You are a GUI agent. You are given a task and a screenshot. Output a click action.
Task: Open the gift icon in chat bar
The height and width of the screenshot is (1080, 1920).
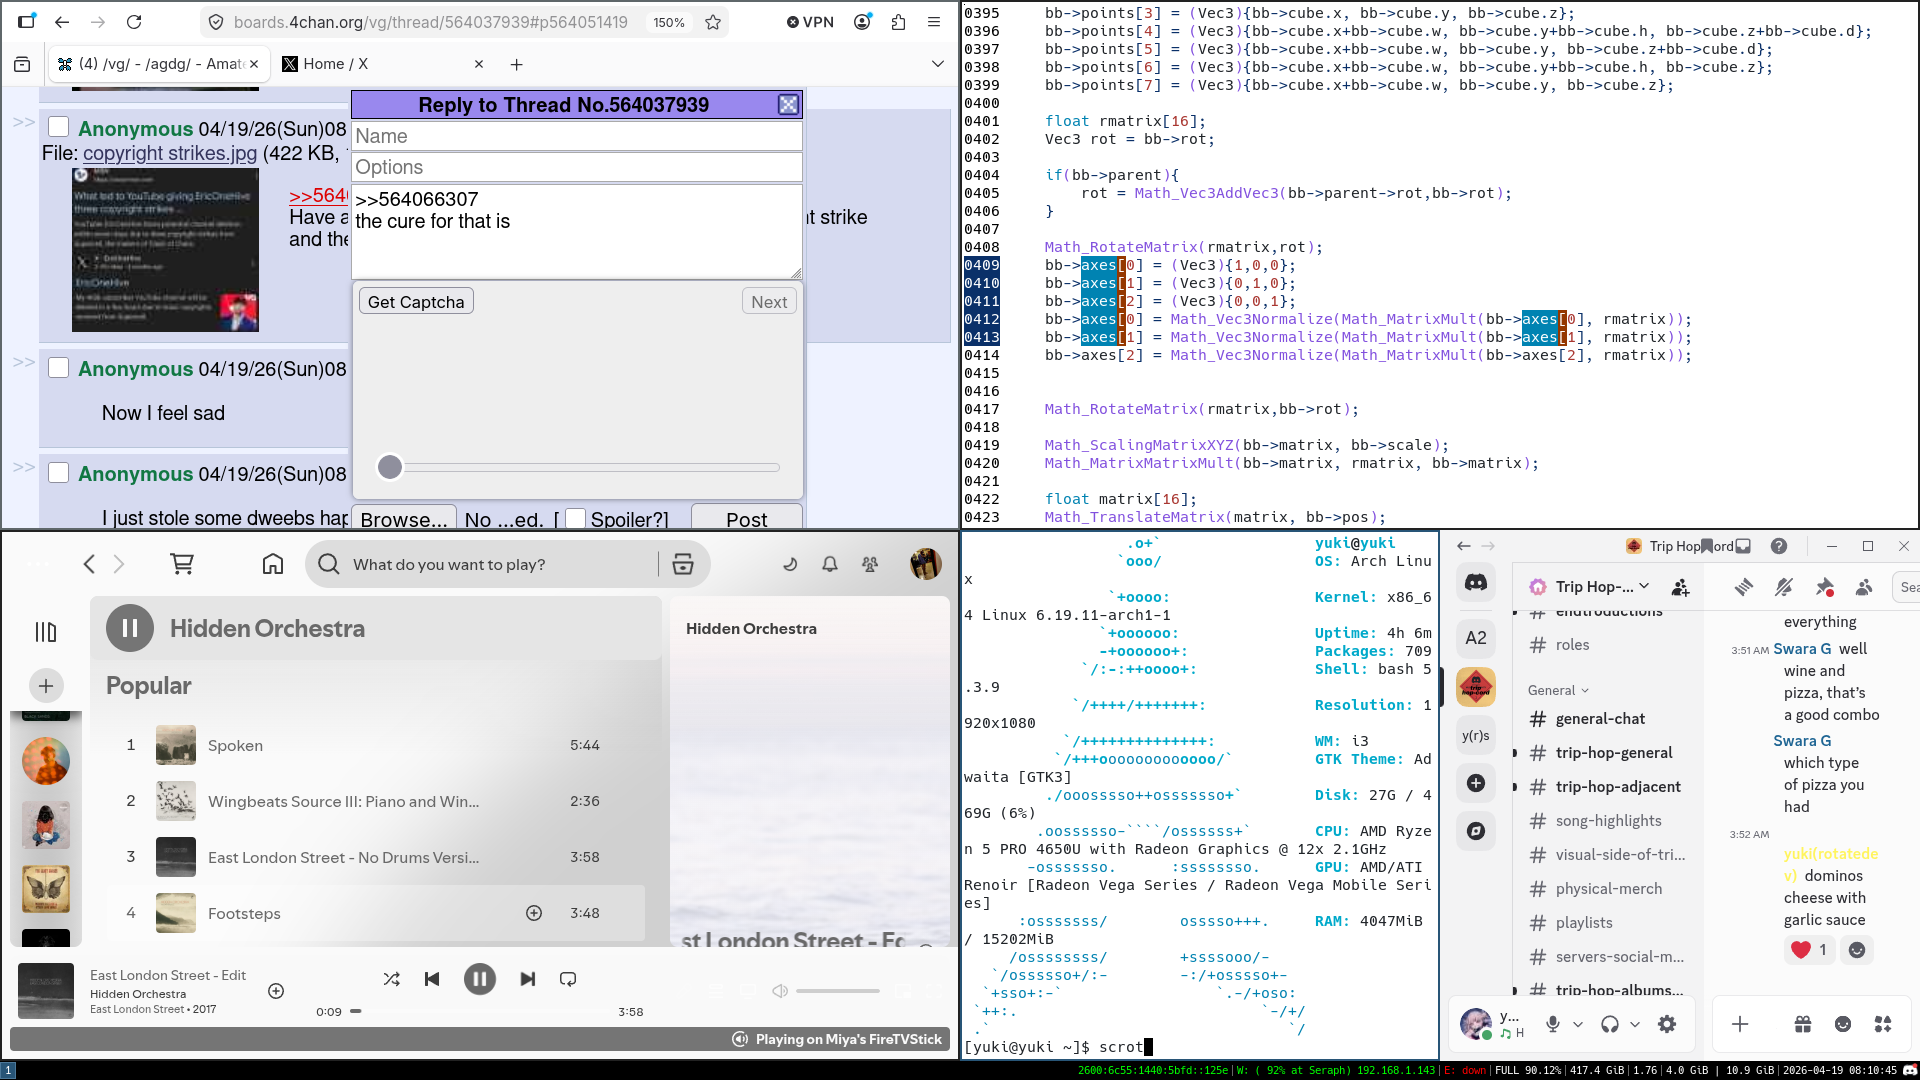point(1803,1024)
